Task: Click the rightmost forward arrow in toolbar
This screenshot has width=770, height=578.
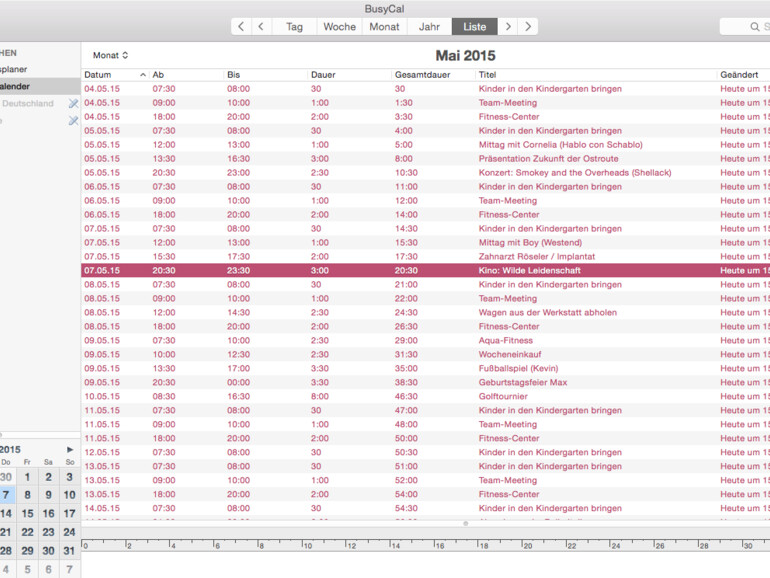Action: tap(528, 27)
